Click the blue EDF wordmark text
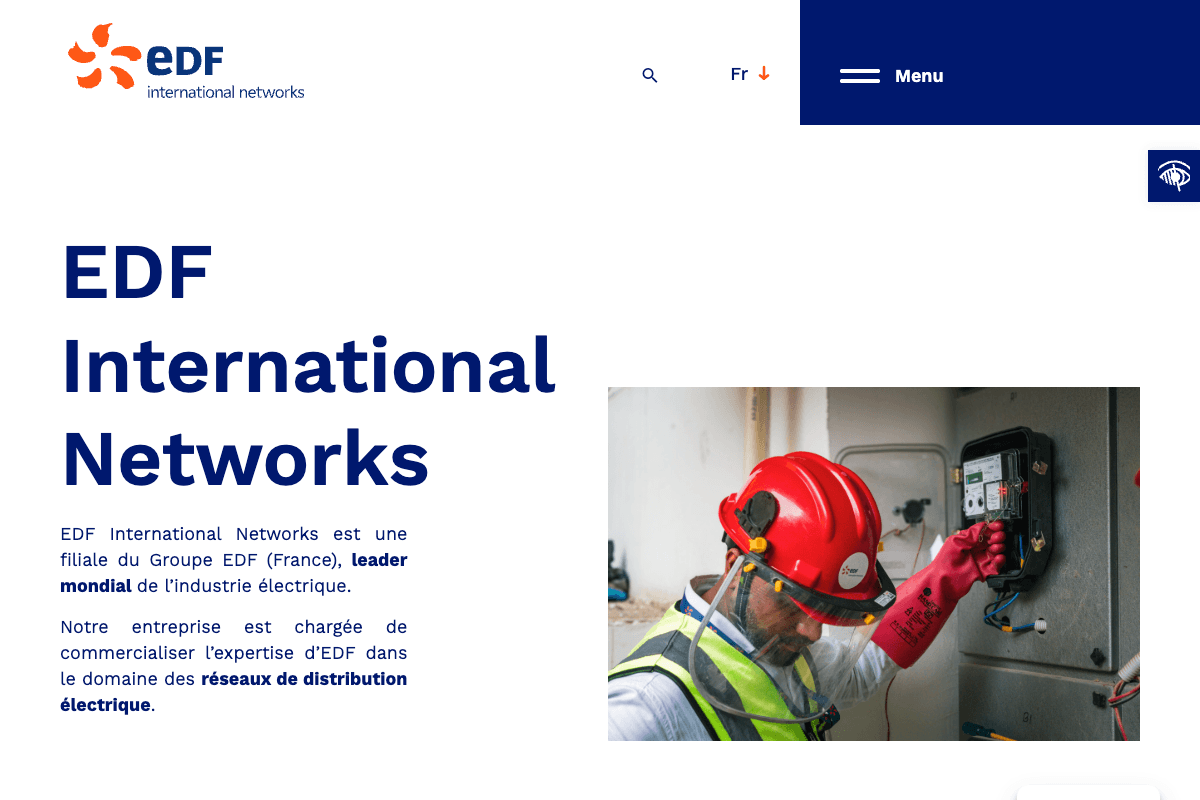This screenshot has width=1200, height=800. 185,60
